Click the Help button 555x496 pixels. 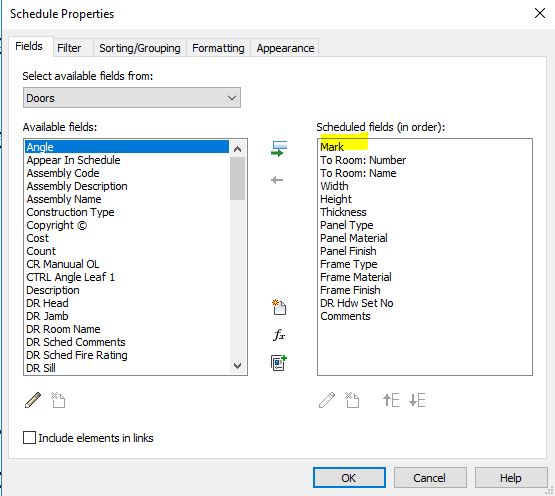511,478
